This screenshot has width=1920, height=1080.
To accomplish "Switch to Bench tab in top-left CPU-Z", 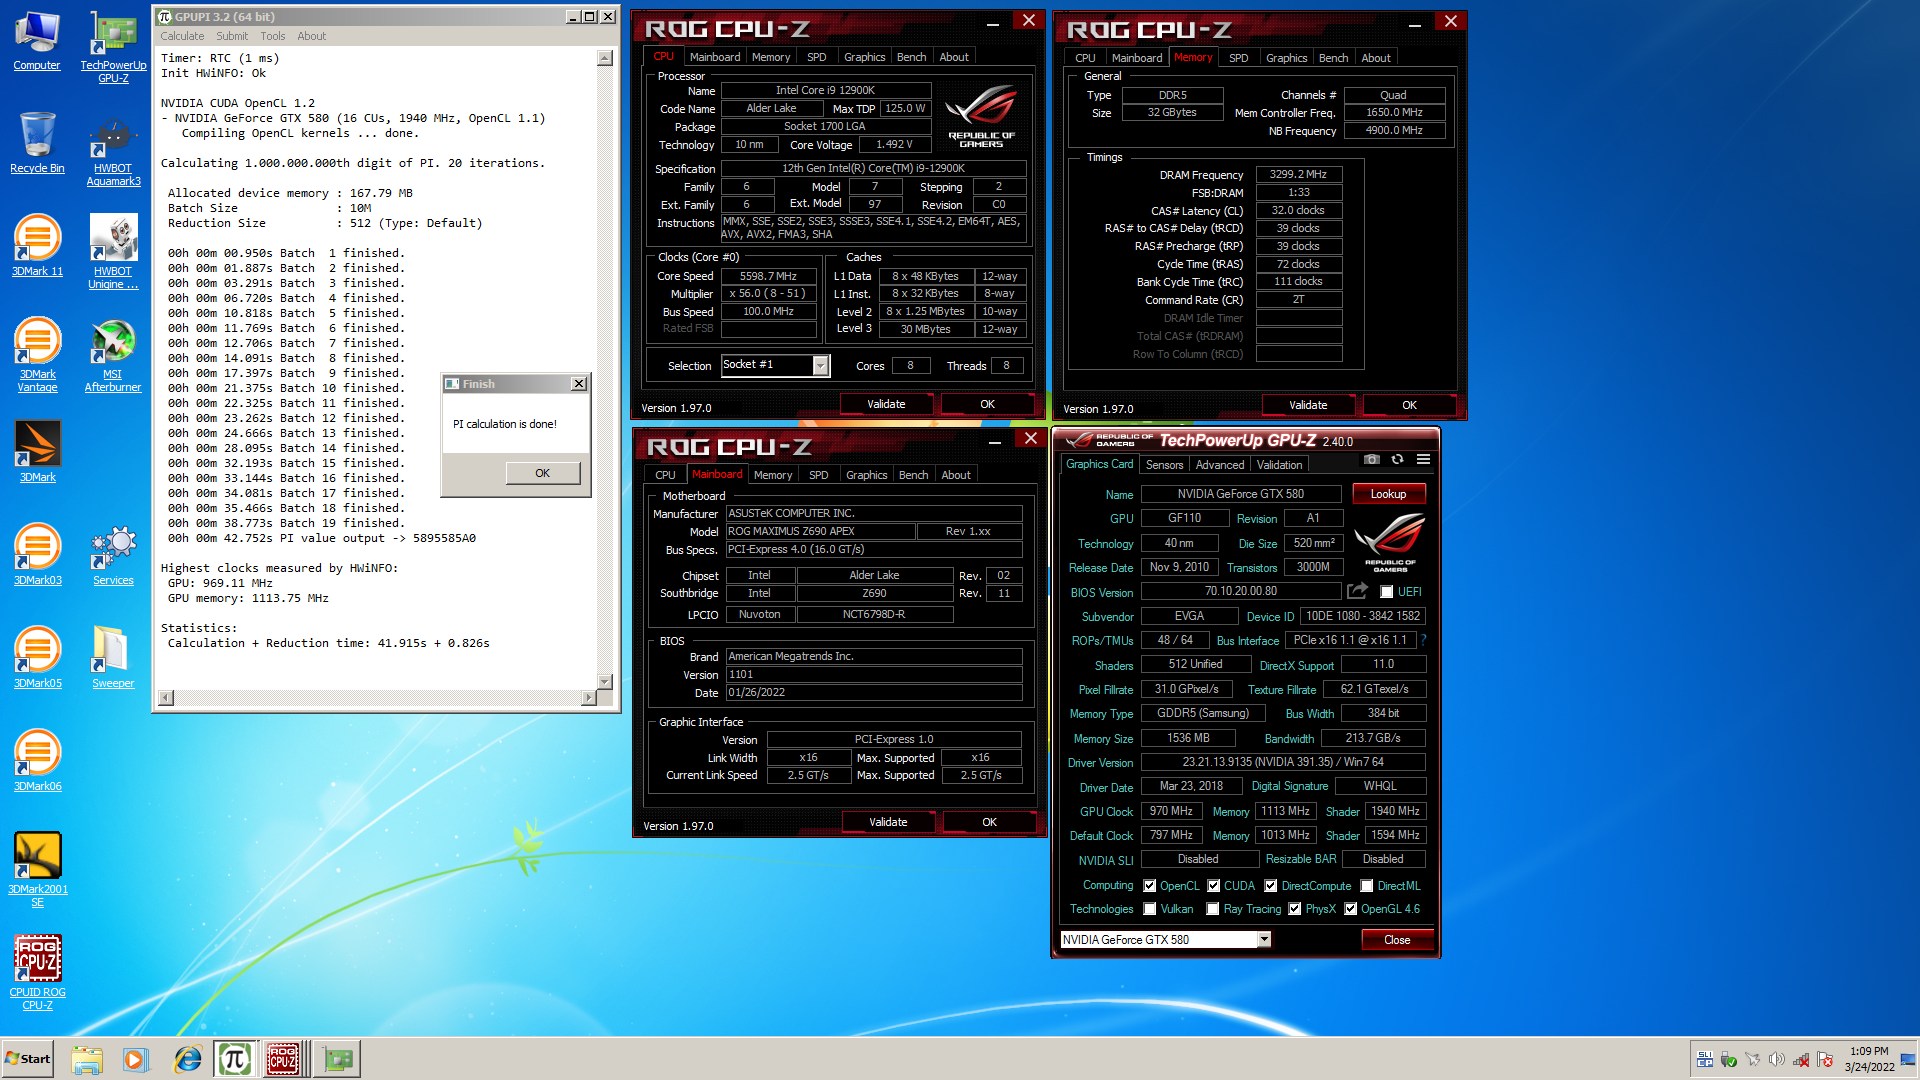I will pos(911,57).
